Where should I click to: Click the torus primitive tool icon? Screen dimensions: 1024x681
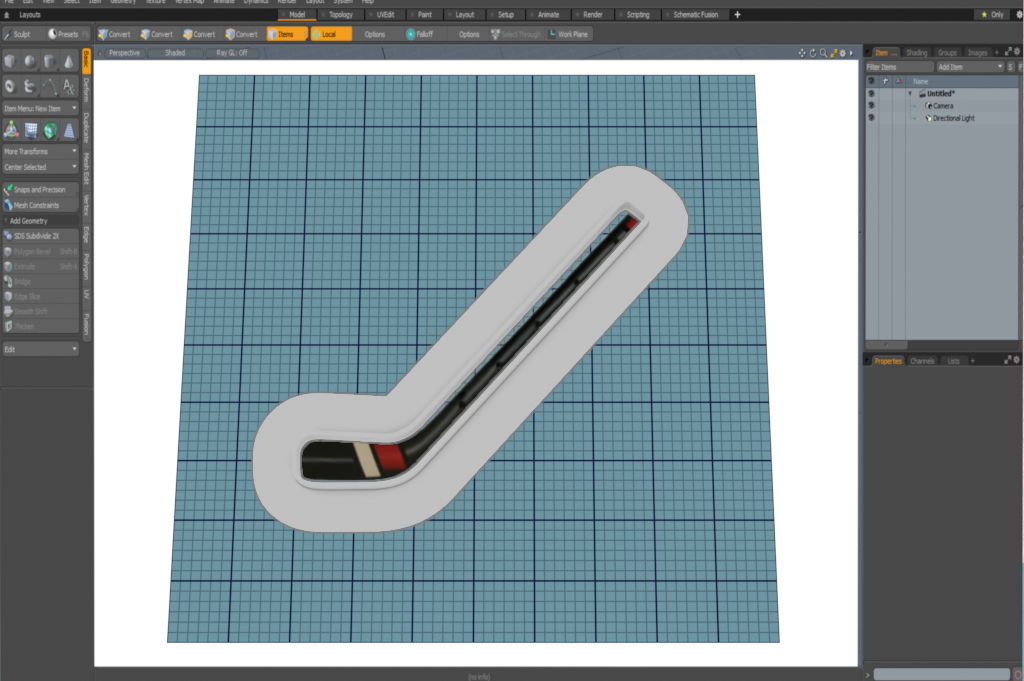click(10, 87)
